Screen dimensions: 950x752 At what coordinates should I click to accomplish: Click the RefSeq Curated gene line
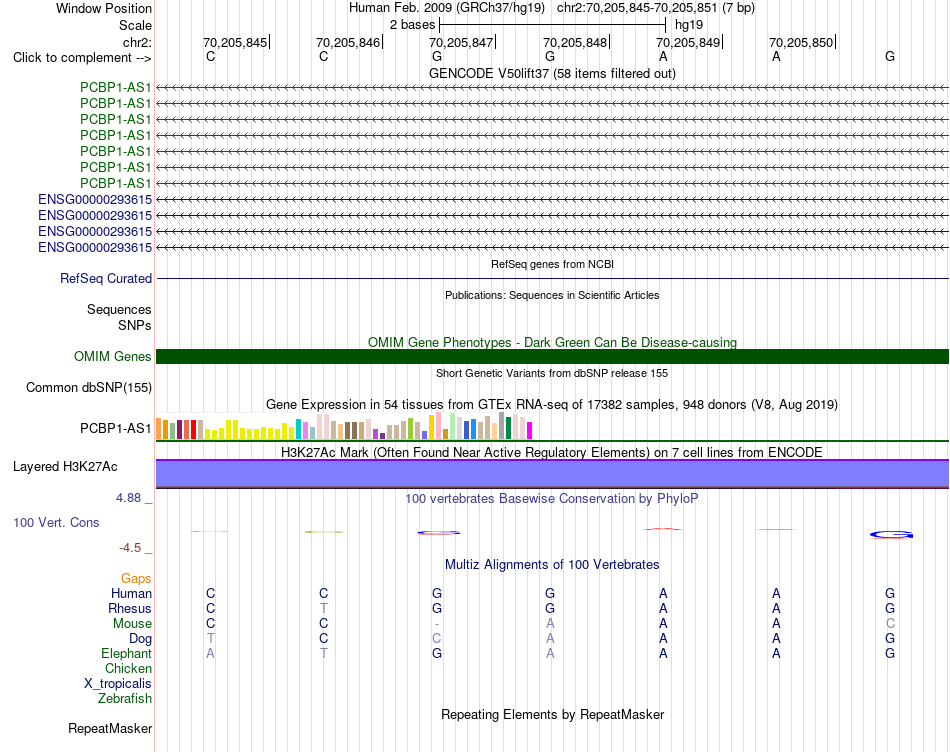pyautogui.click(x=552, y=279)
